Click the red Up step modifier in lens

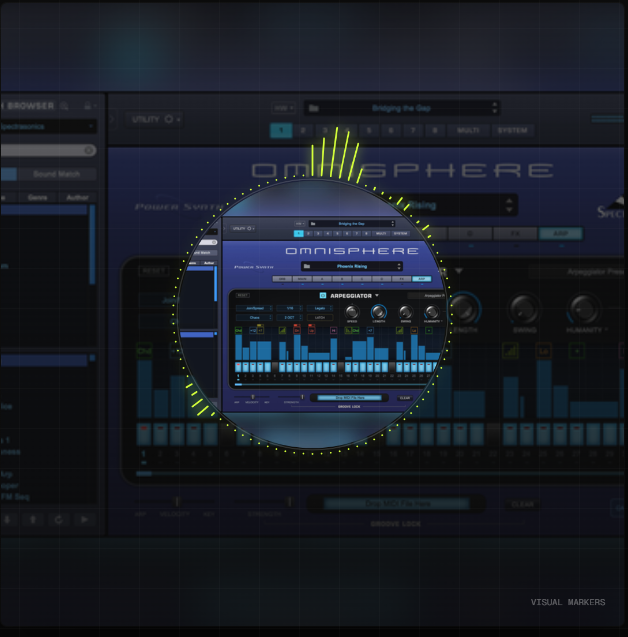click(x=312, y=330)
